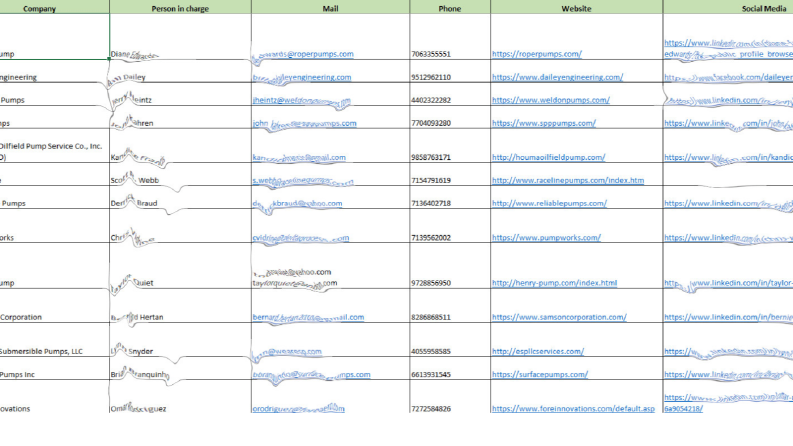Open the weldonpumps.com website link
793x446 pixels.
coord(551,100)
